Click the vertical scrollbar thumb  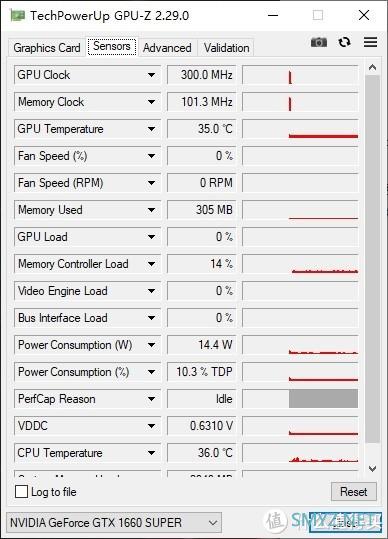coord(372,260)
